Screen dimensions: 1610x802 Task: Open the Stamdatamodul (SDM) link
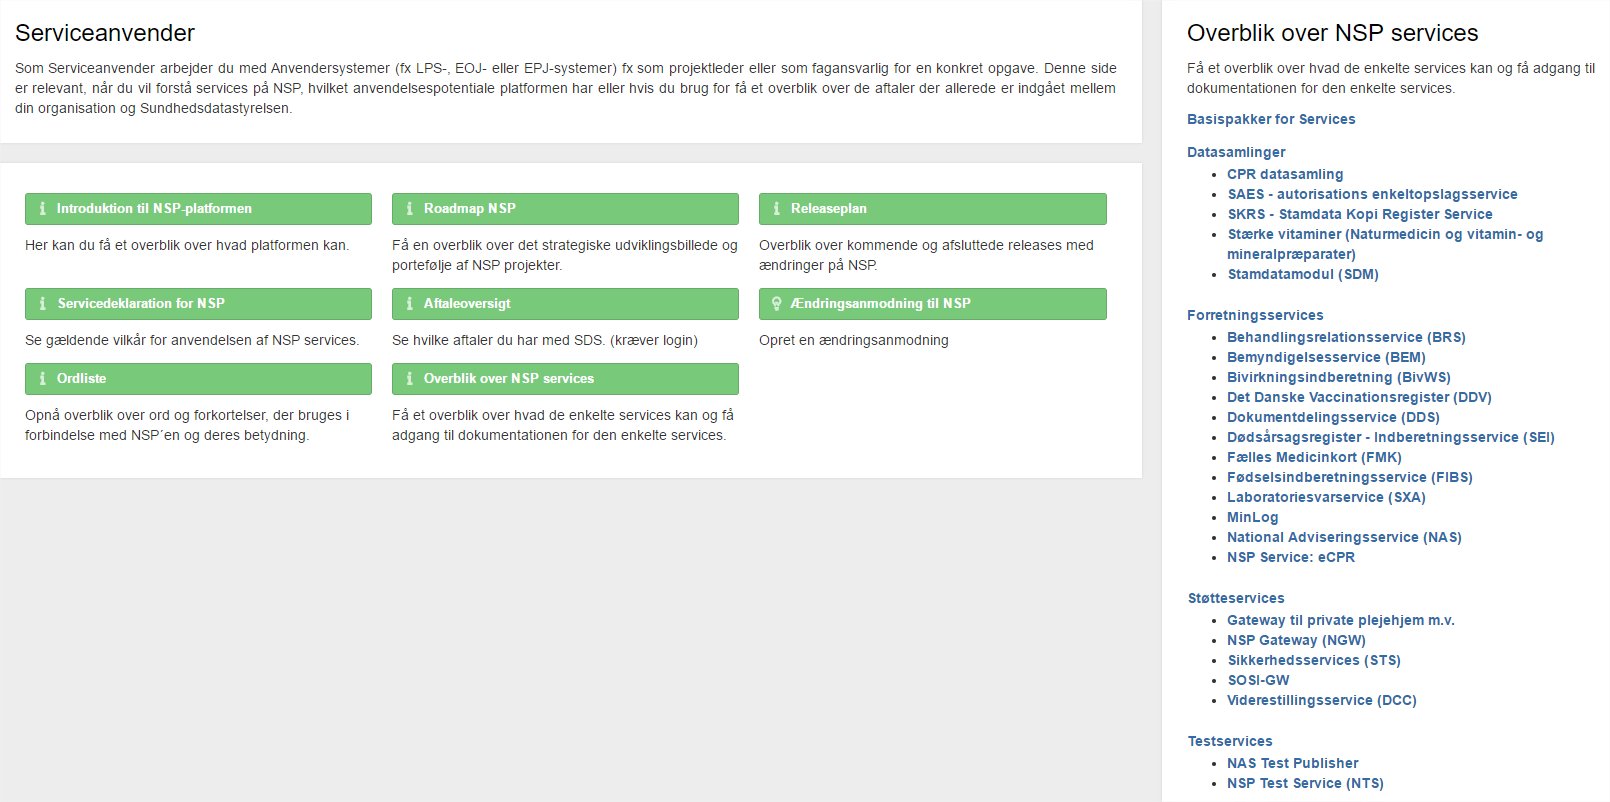click(1303, 274)
